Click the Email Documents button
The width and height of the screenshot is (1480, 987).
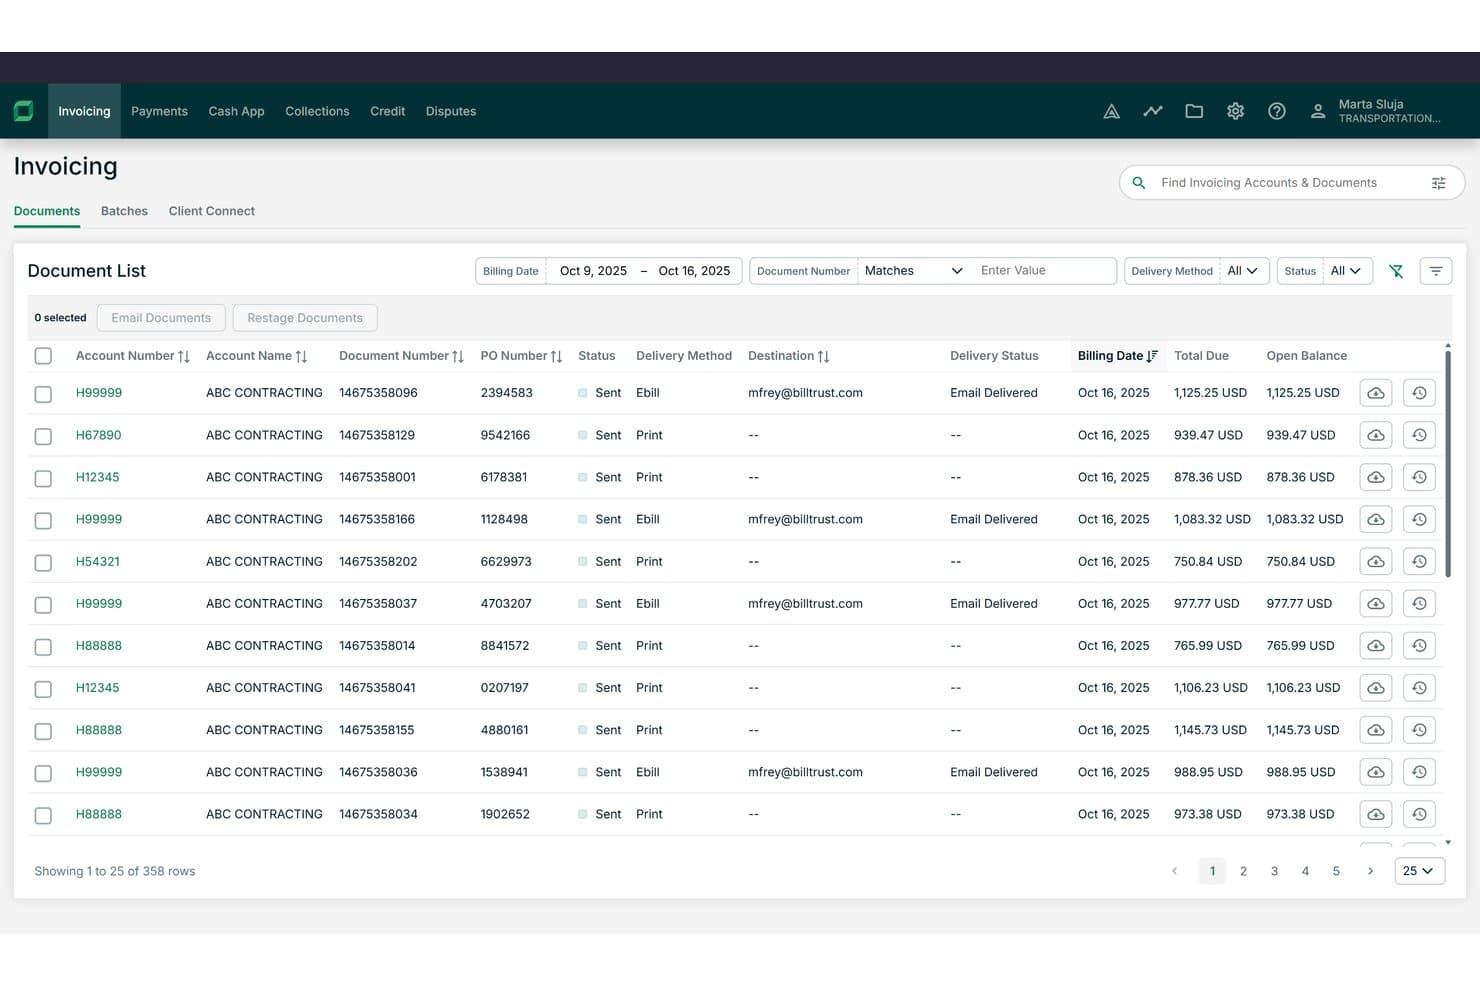(x=161, y=318)
